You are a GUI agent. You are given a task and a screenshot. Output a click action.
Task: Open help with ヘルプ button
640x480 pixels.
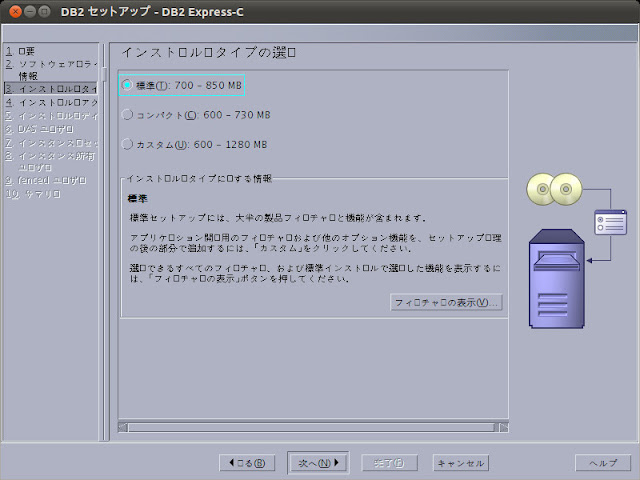(602, 463)
